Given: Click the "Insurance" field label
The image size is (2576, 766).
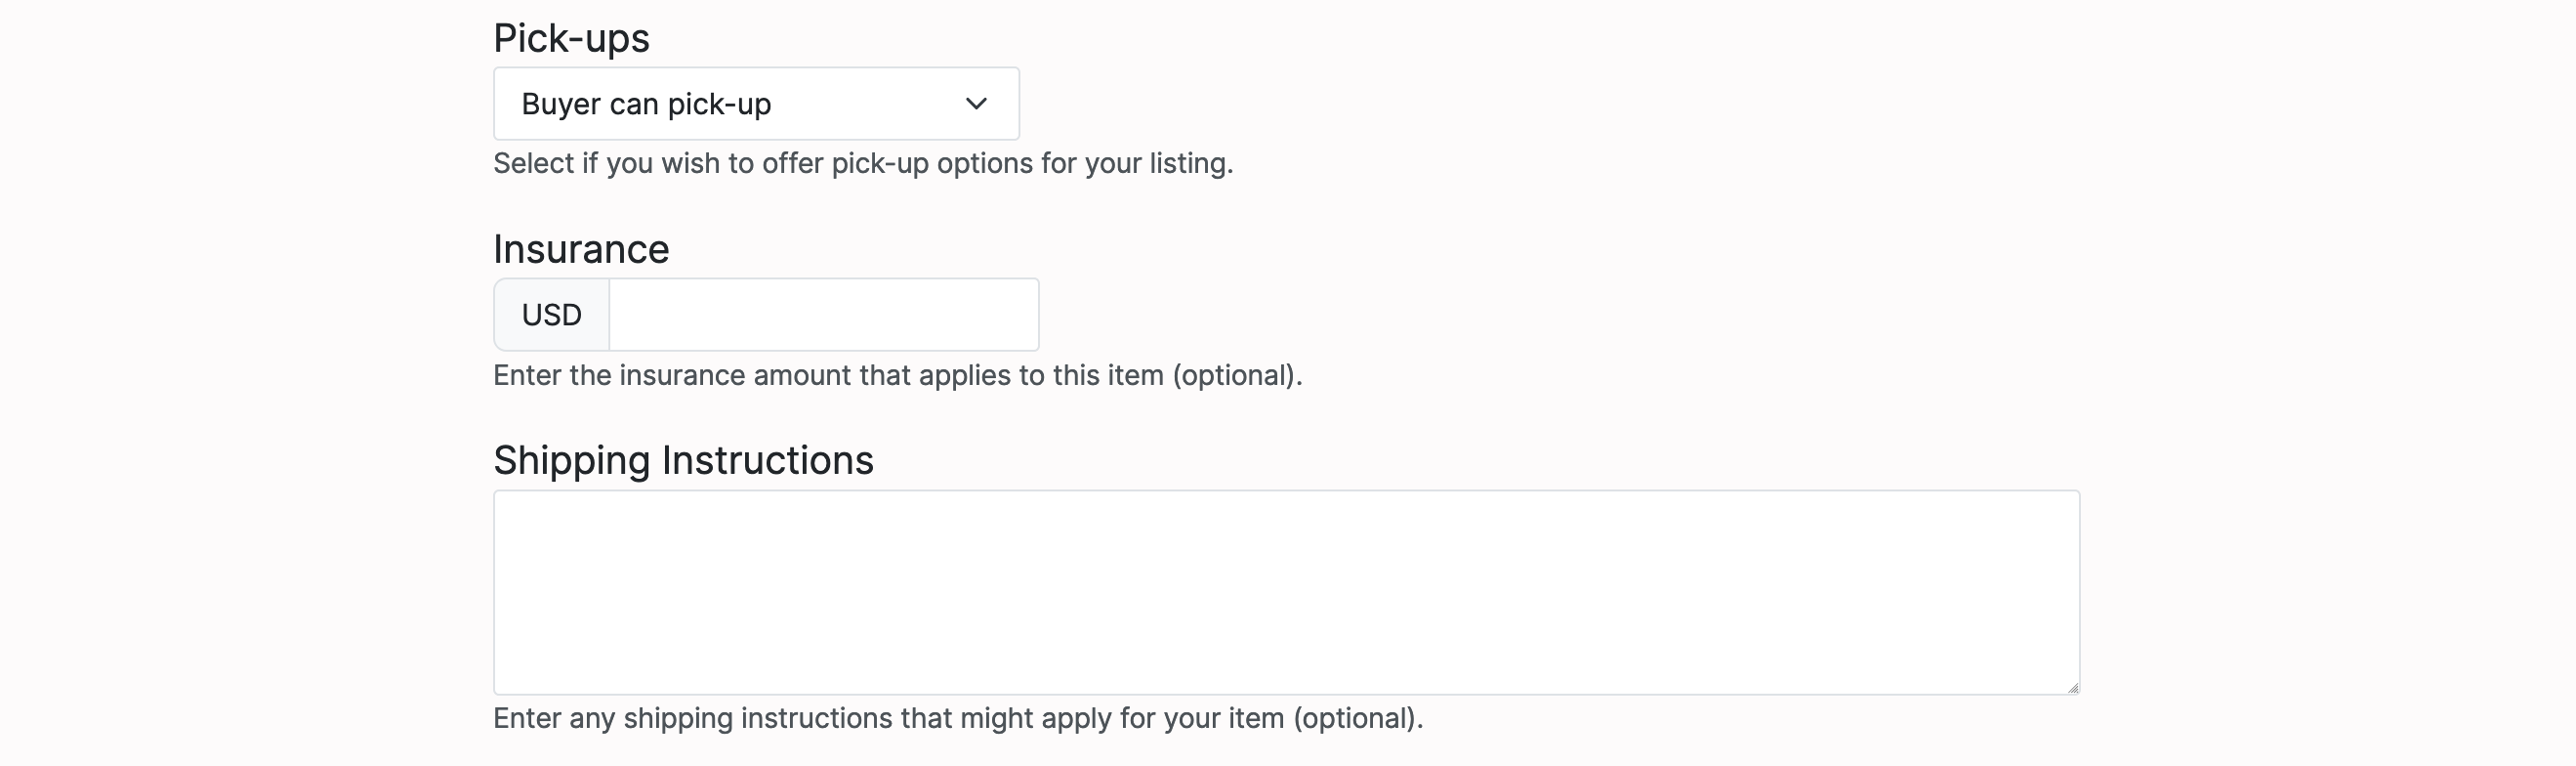Looking at the screenshot, I should [x=581, y=249].
